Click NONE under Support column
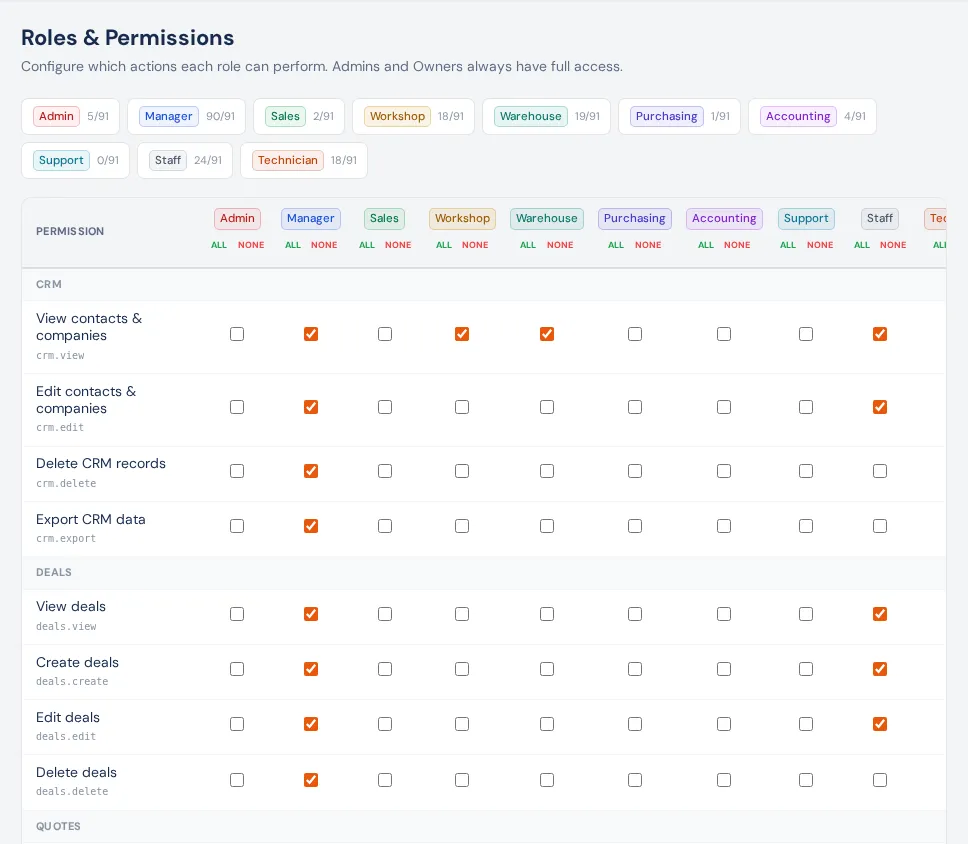This screenshot has width=968, height=844. pos(820,245)
